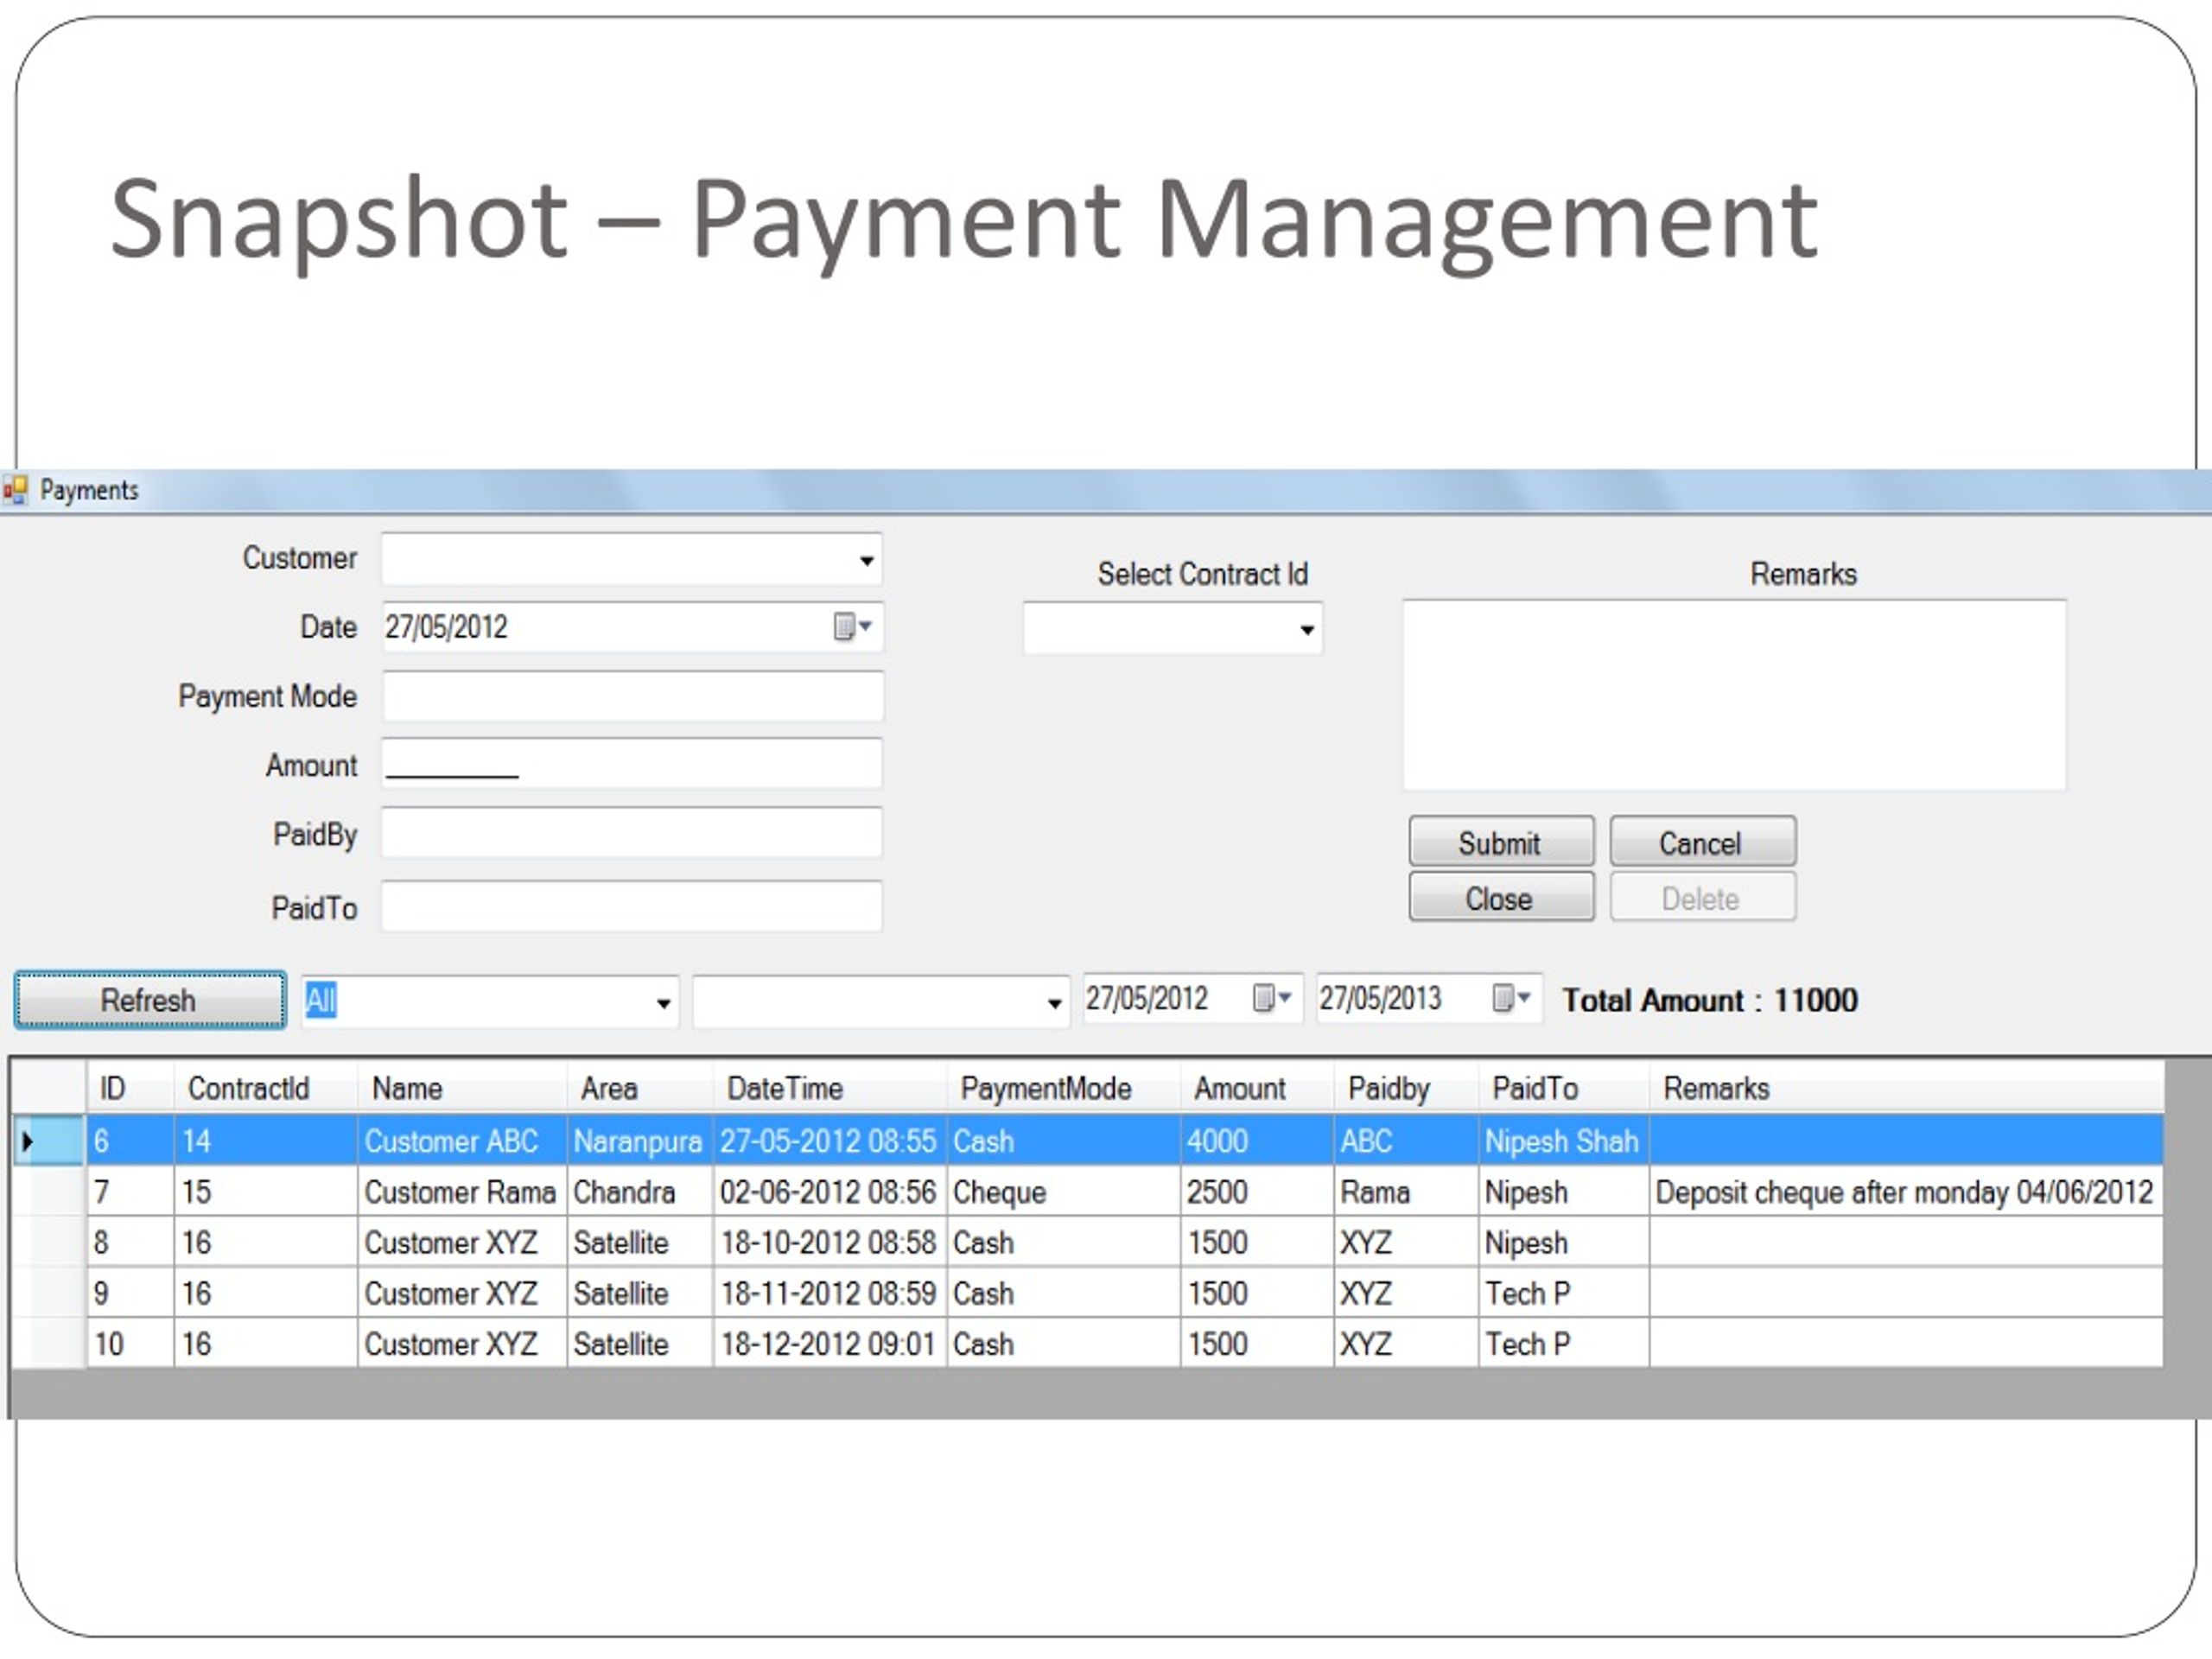This screenshot has height=1659, width=2212.
Task: Click the '18-10-2012 08:58' datetime cell
Action: [830, 1242]
